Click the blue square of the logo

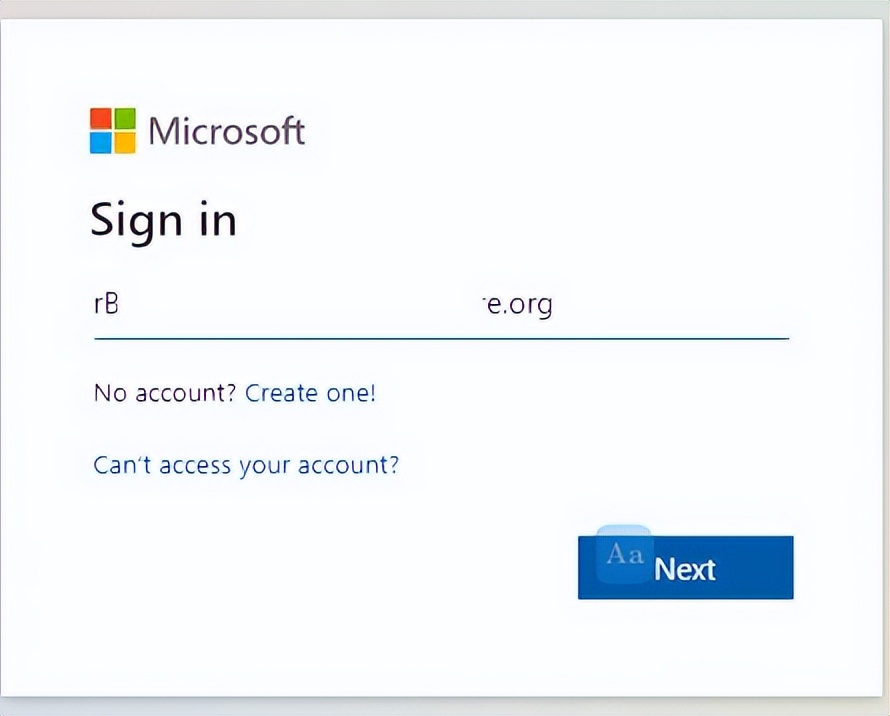[101, 143]
